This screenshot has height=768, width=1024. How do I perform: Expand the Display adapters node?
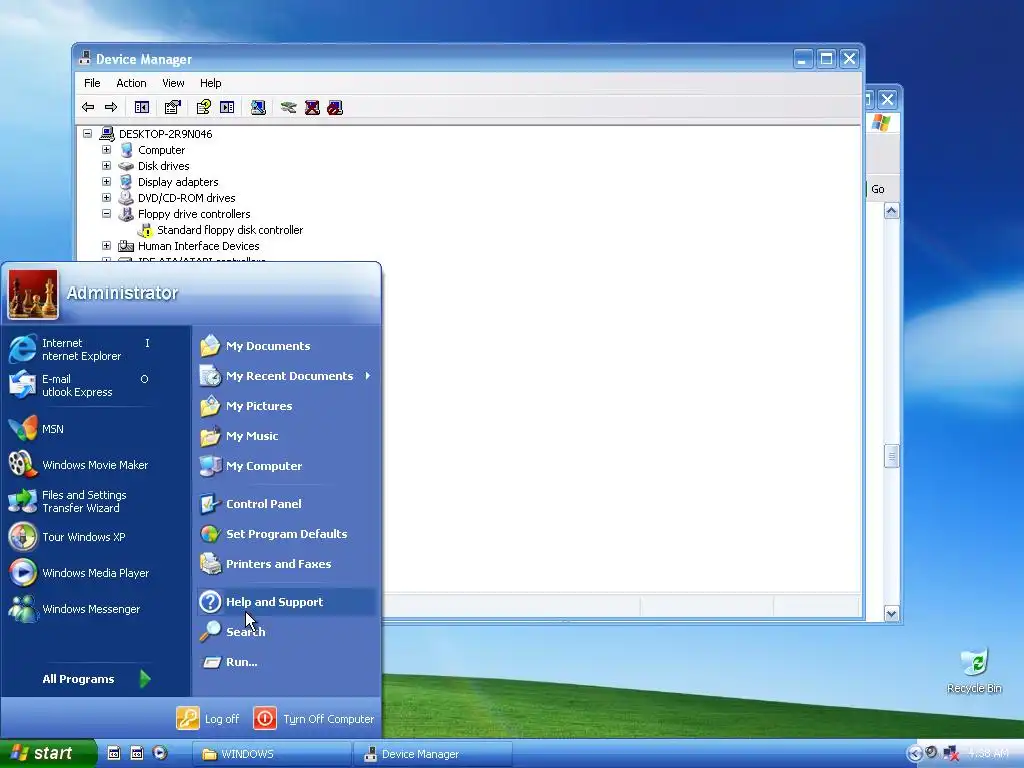pos(106,182)
